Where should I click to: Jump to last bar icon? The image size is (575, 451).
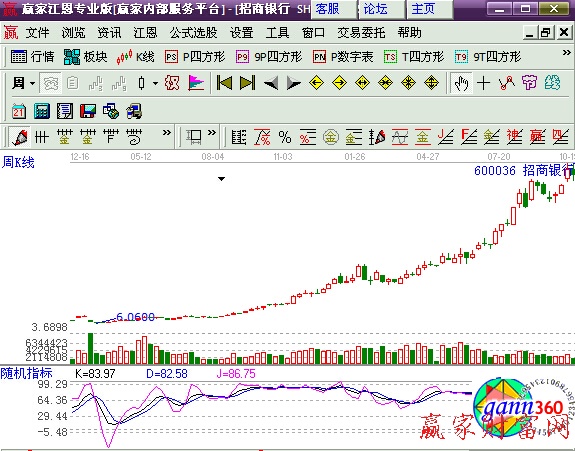click(x=247, y=83)
